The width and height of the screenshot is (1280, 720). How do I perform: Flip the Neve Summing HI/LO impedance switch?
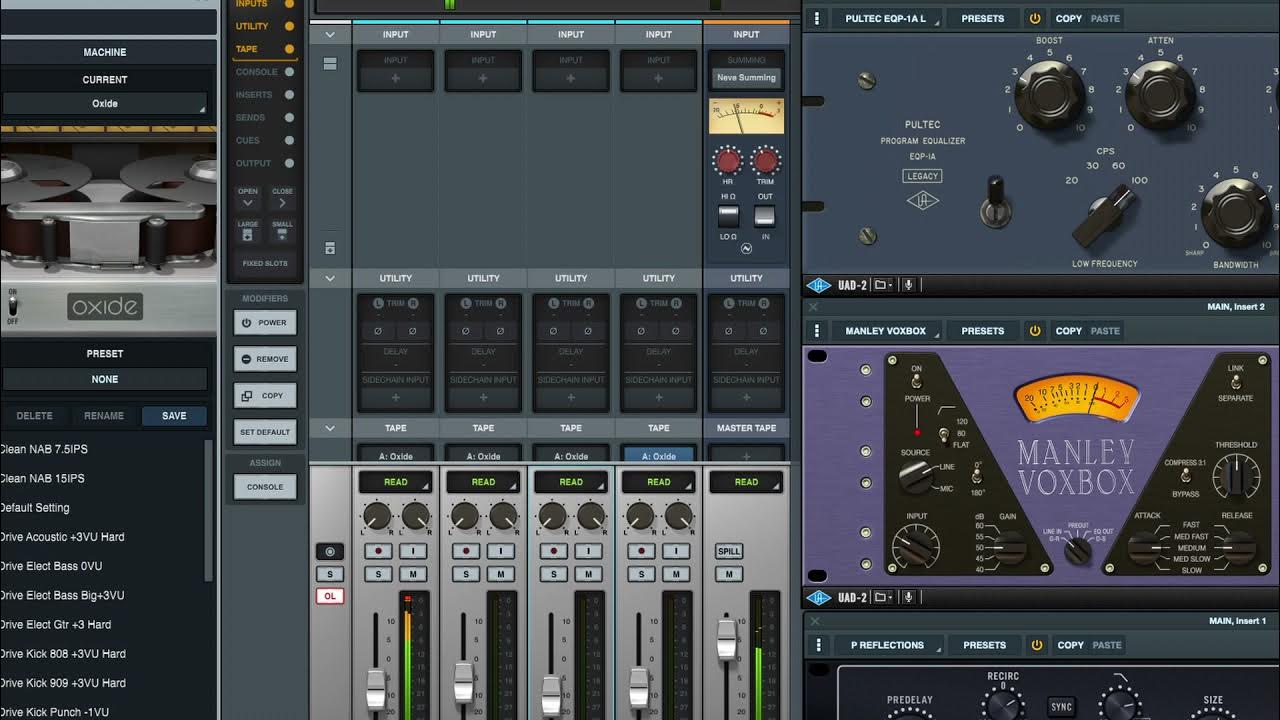click(728, 216)
